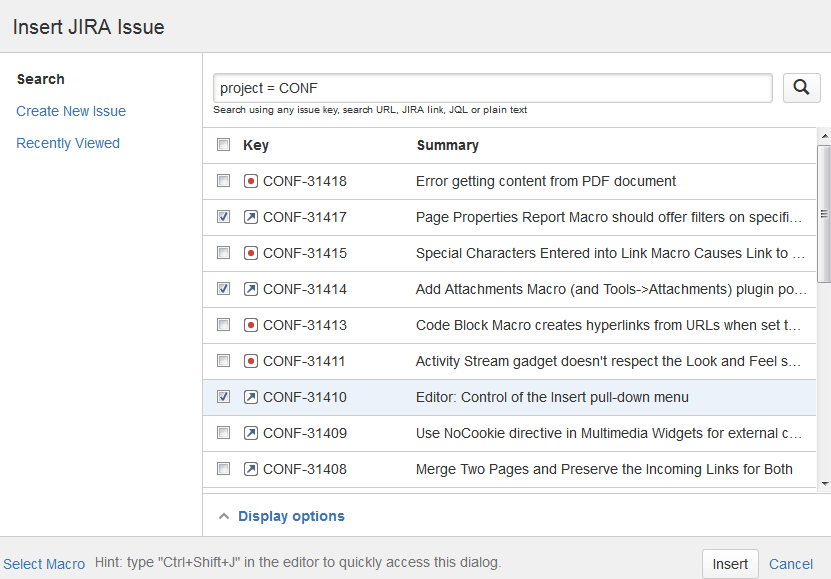This screenshot has height=579, width=831.
Task: Click the issue type icon for CONF-31408
Action: pos(251,469)
